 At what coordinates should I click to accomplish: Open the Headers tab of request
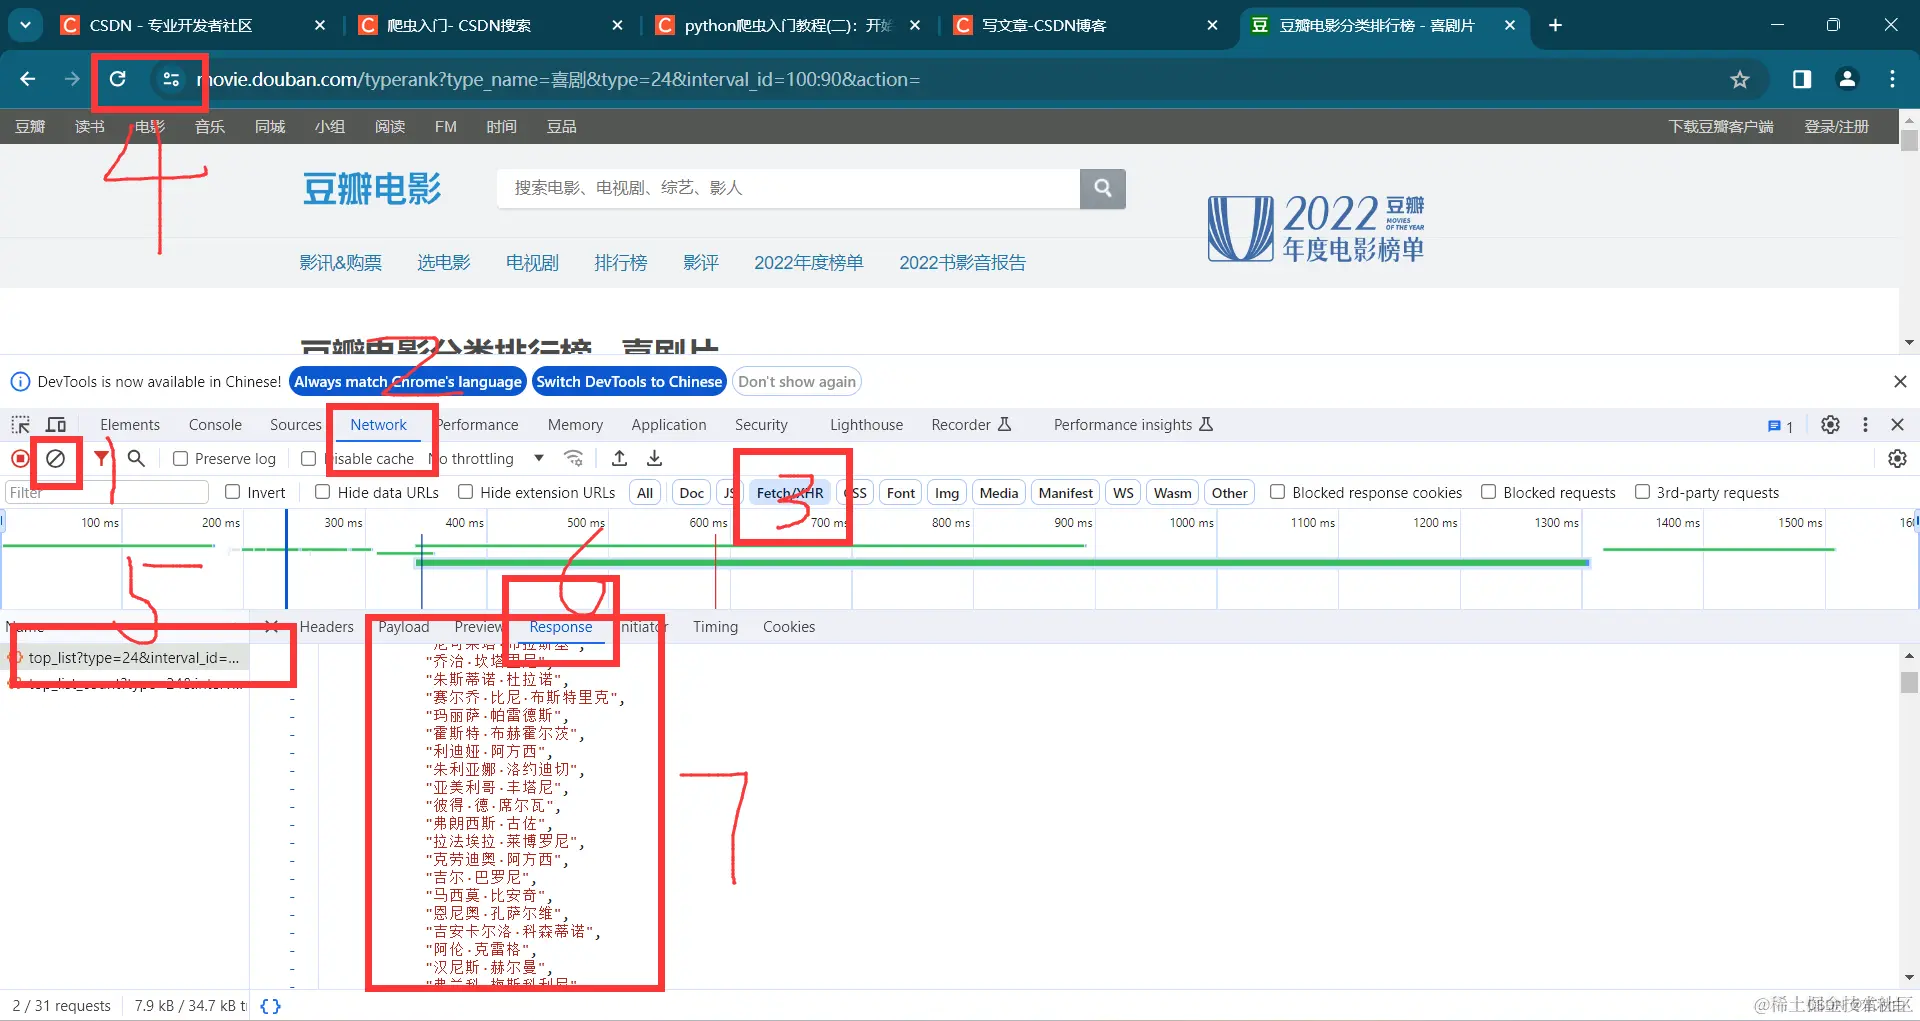[327, 627]
